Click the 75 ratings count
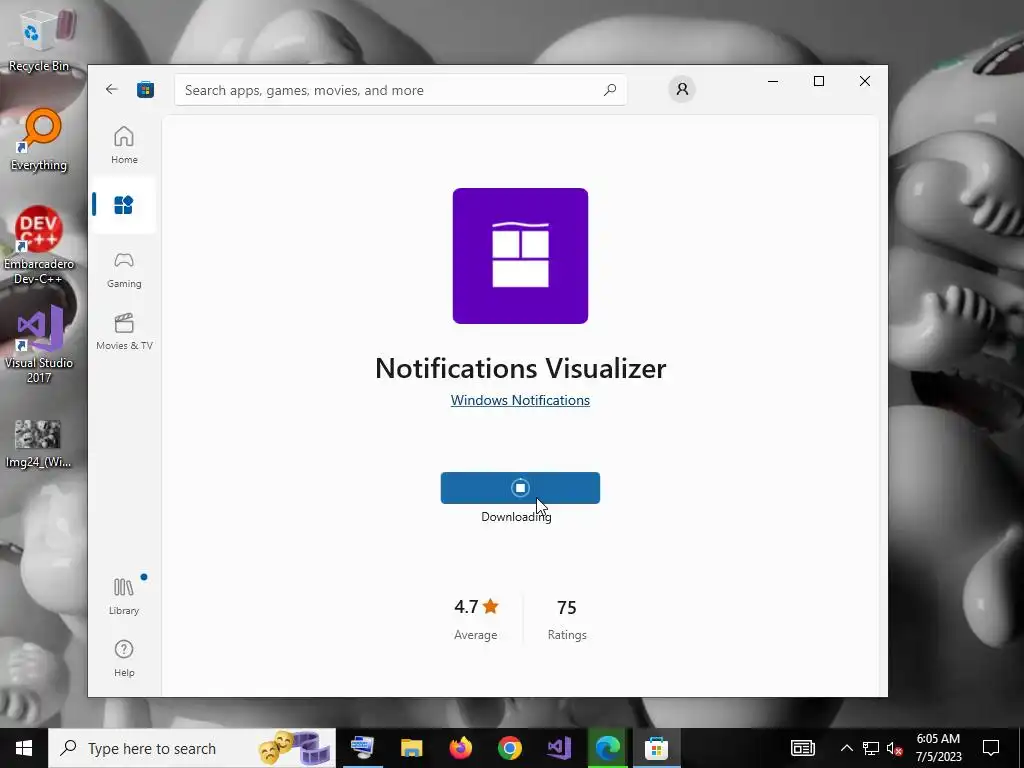The height and width of the screenshot is (768, 1024). pyautogui.click(x=566, y=608)
